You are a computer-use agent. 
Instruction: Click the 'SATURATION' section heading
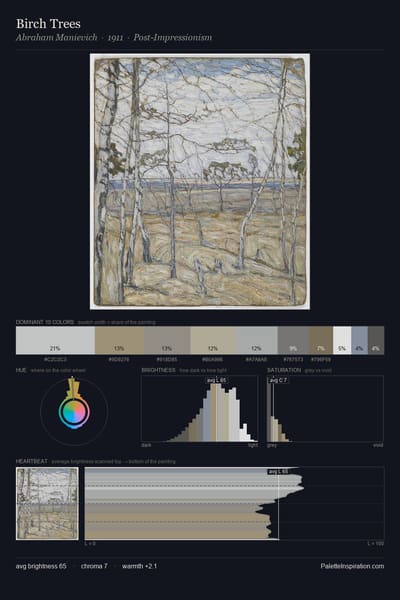[284, 370]
